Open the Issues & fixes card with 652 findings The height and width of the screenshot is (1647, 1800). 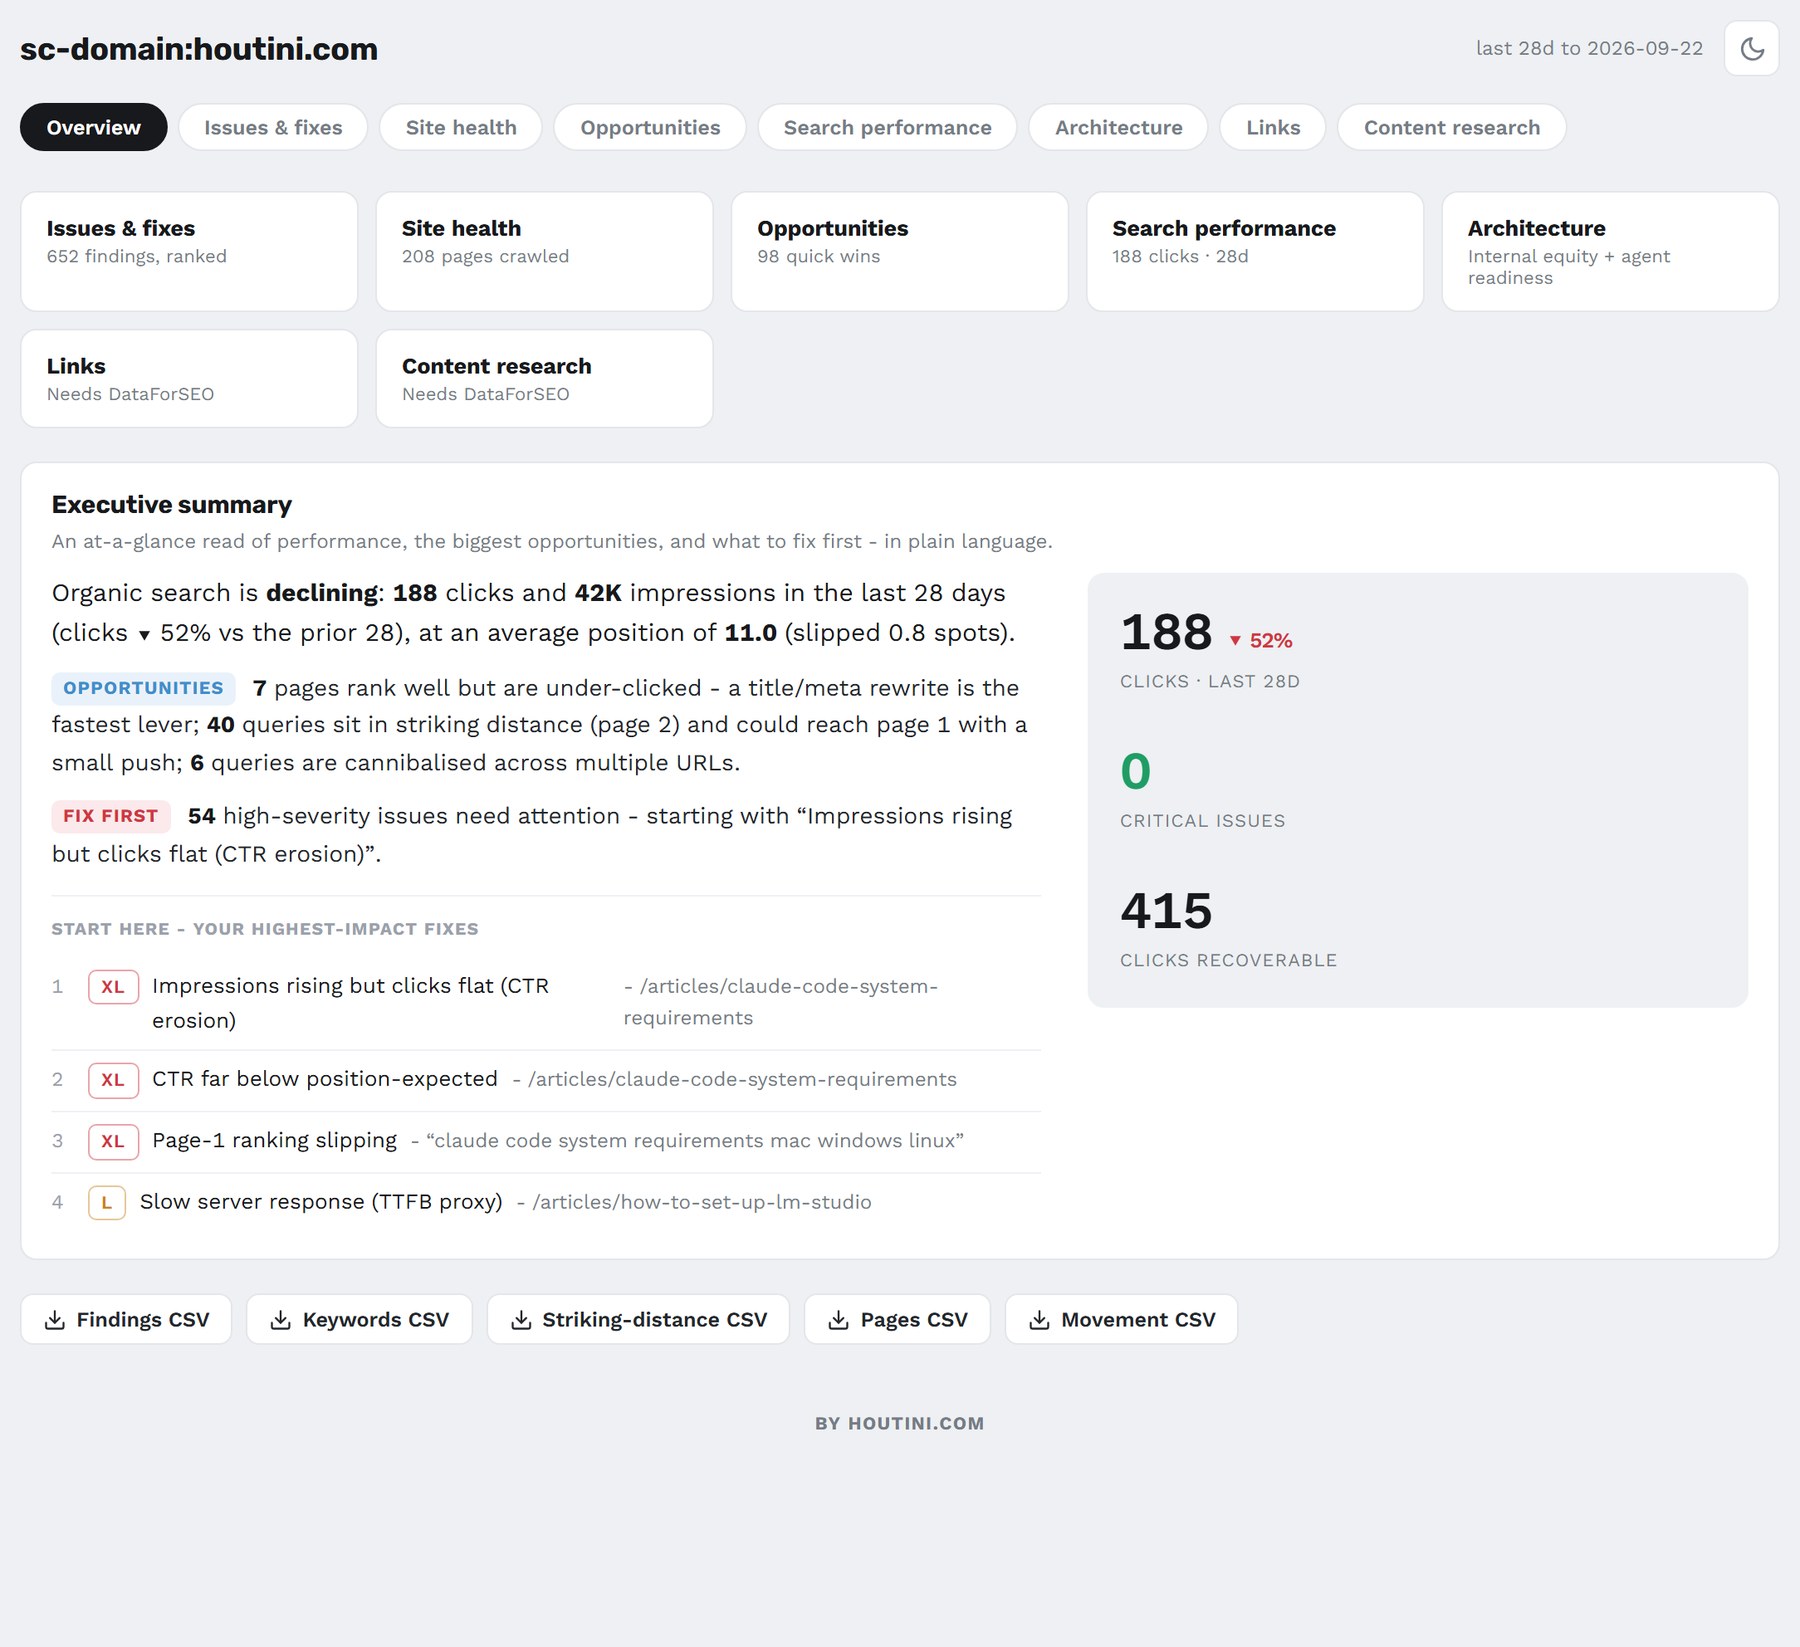189,251
